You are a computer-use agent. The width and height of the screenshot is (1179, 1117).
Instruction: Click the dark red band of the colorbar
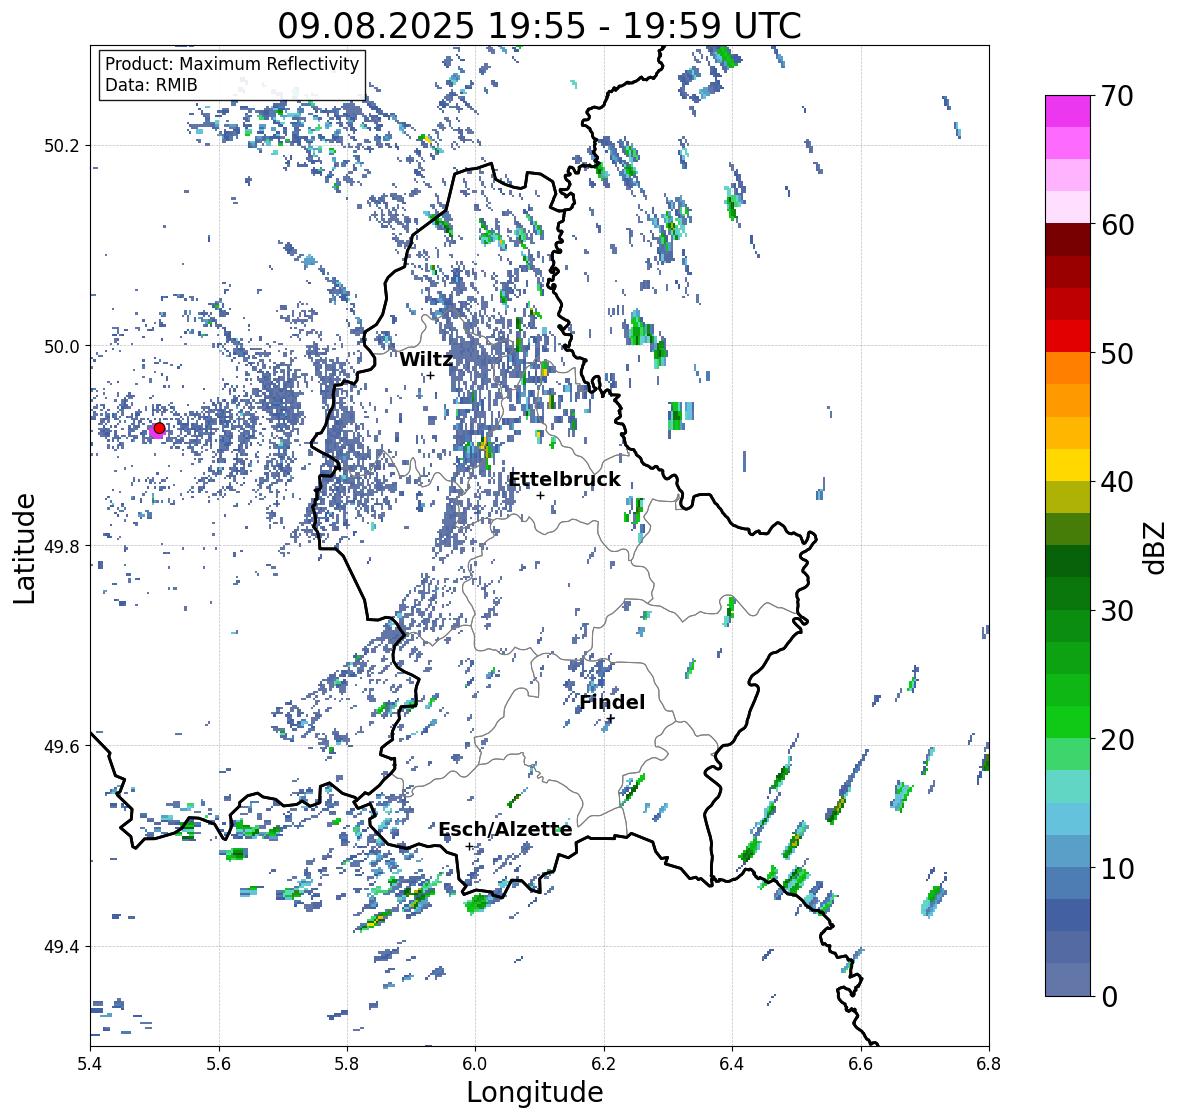1068,240
